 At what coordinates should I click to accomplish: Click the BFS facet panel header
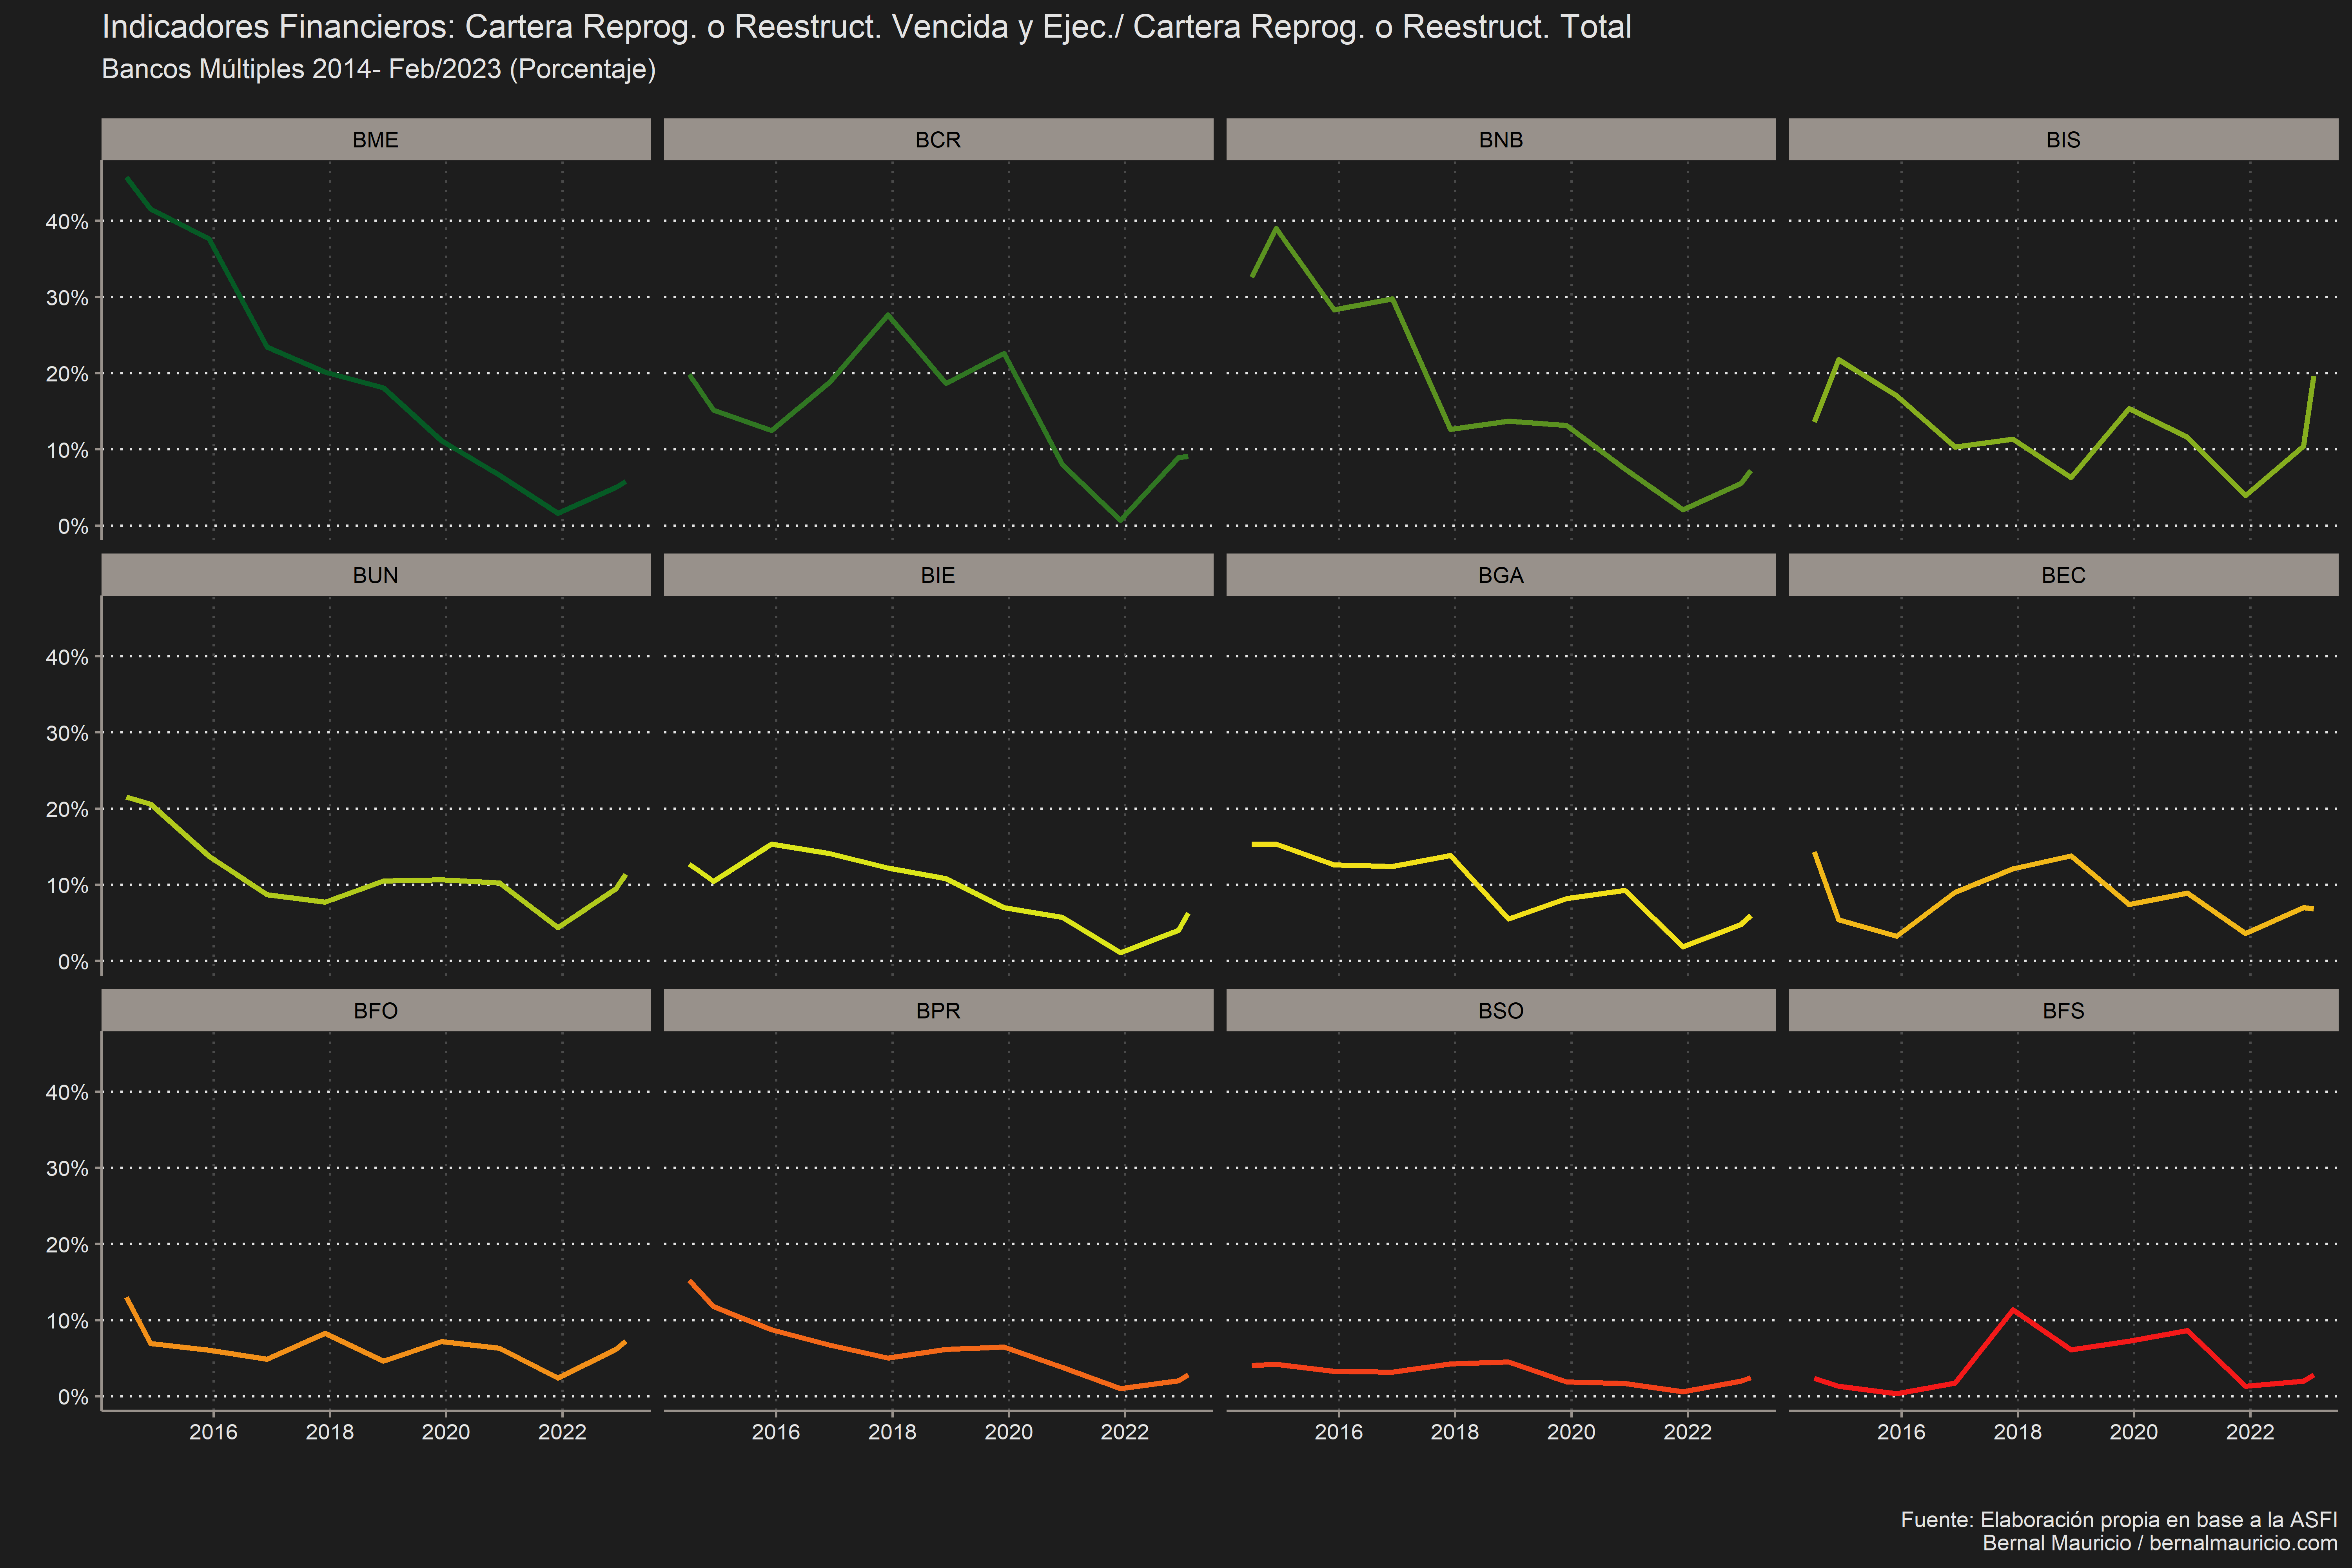tap(2063, 1010)
